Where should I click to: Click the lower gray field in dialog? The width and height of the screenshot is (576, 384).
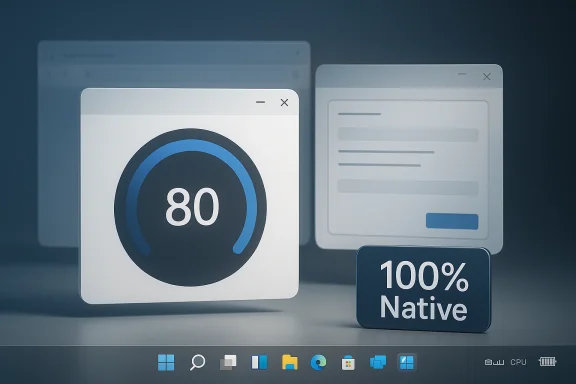click(408, 187)
